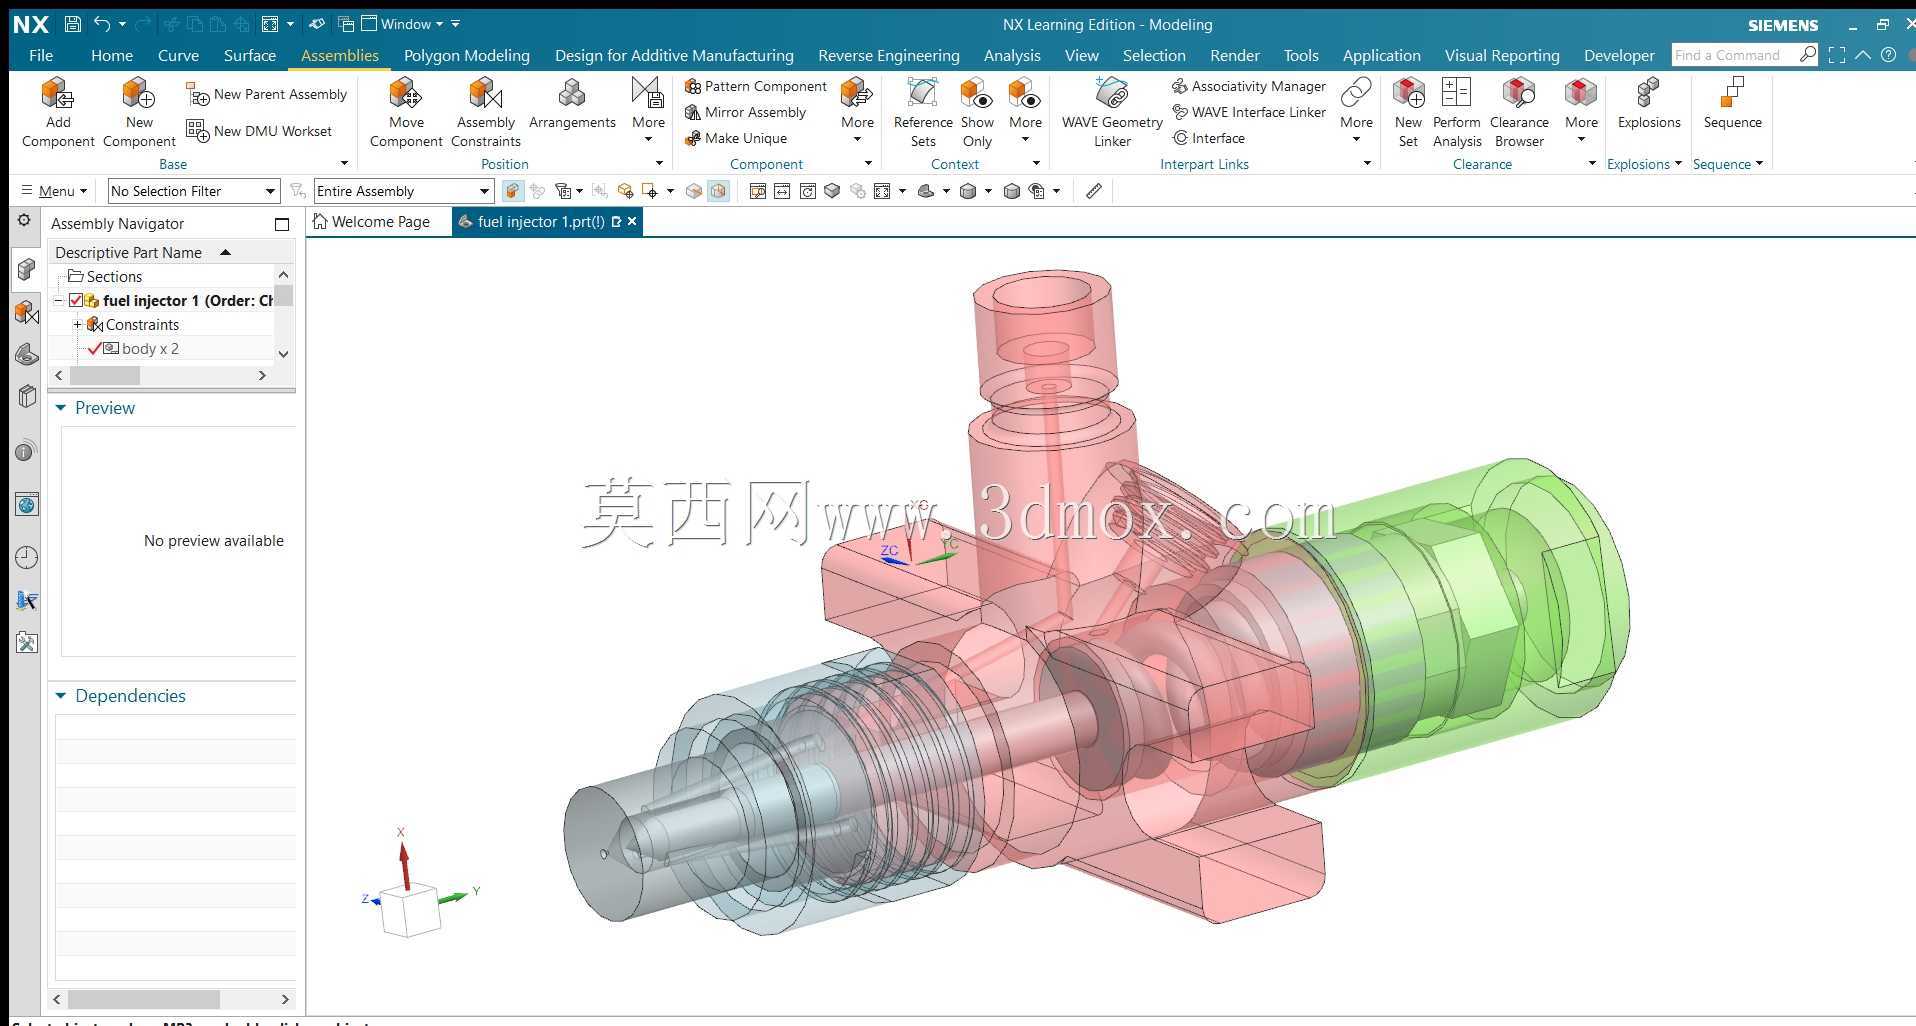The image size is (1916, 1026).
Task: Switch to the Welcome Page tab
Action: [372, 222]
